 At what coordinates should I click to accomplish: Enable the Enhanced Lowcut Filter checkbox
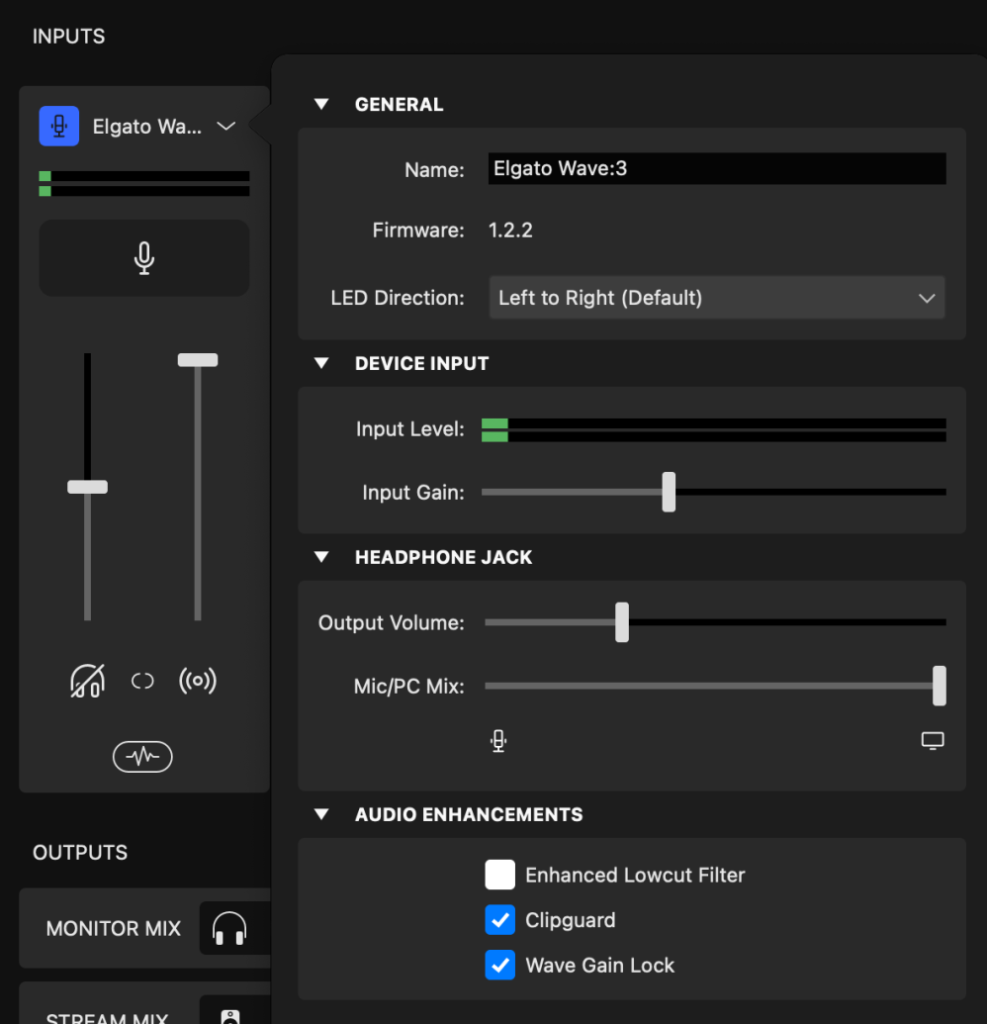[500, 875]
